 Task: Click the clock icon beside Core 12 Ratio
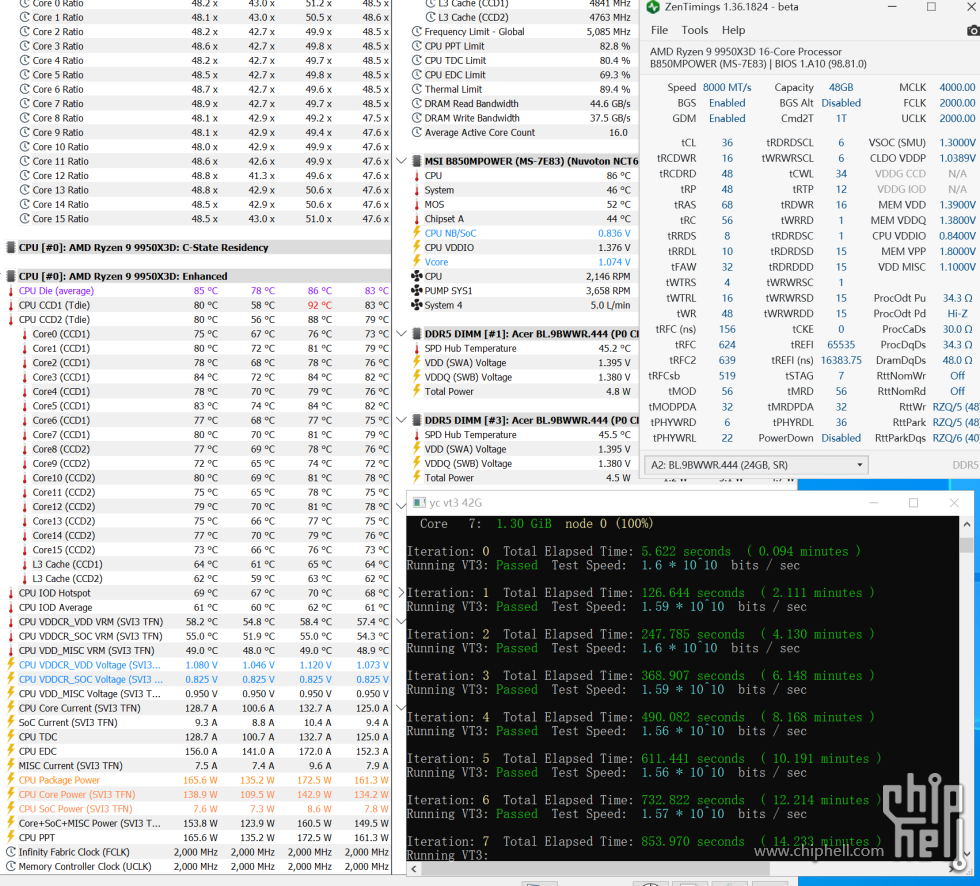(x=25, y=176)
